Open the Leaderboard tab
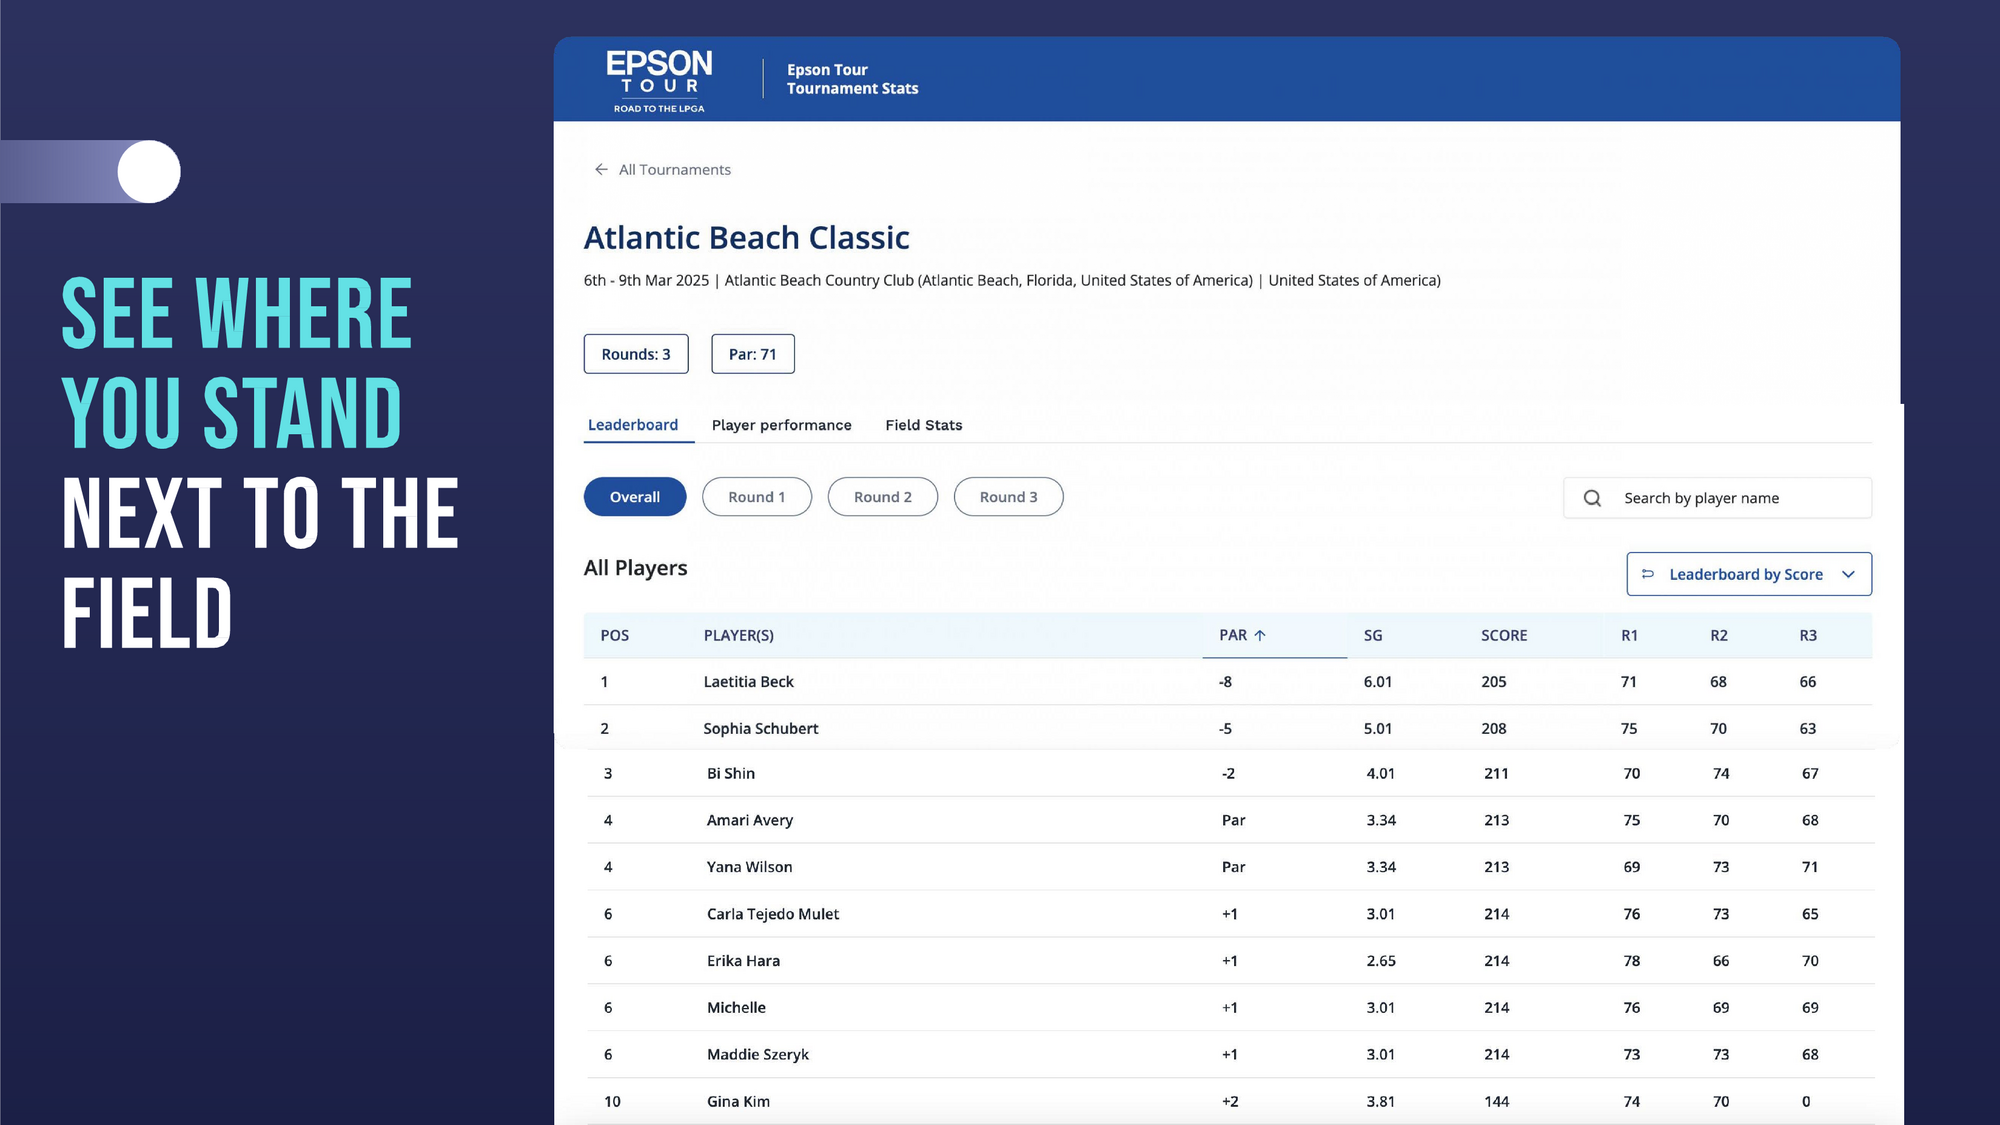The width and height of the screenshot is (2000, 1125). click(633, 425)
